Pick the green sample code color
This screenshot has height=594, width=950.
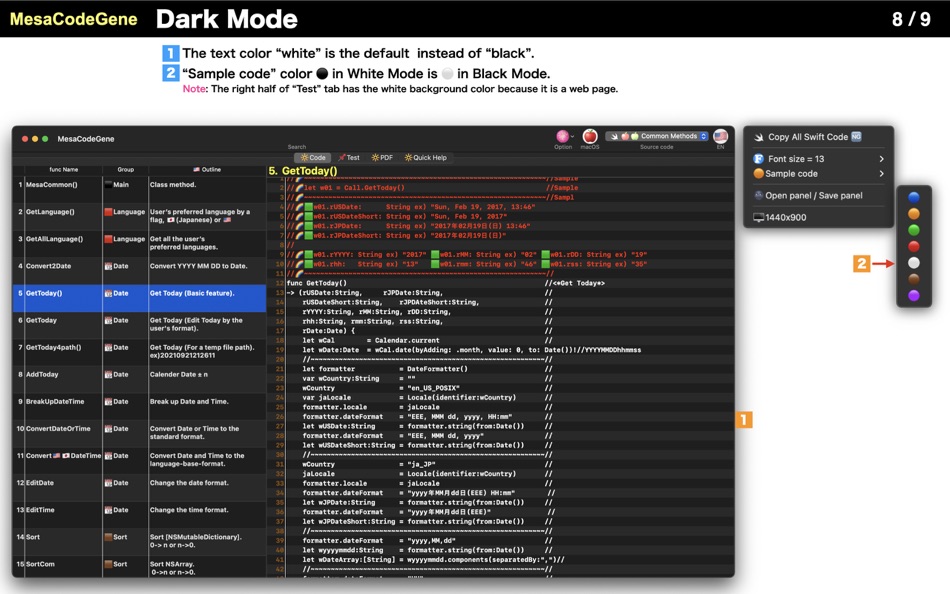click(914, 230)
